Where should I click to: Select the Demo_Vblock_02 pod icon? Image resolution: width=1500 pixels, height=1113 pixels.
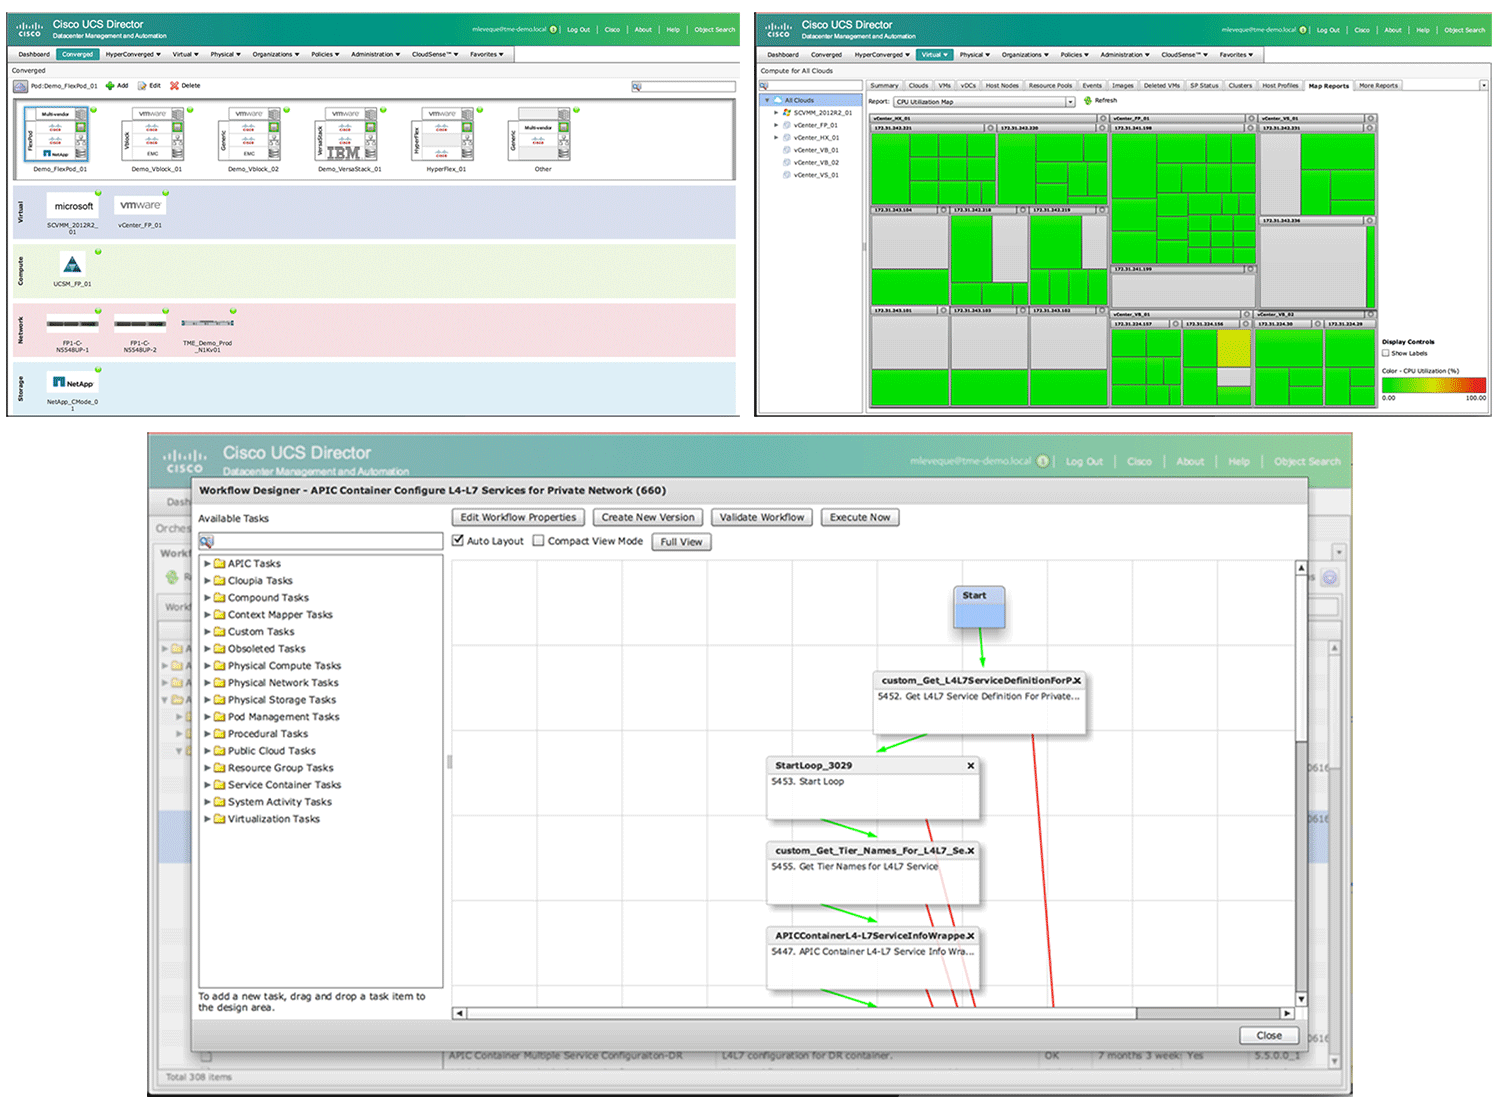tap(250, 134)
